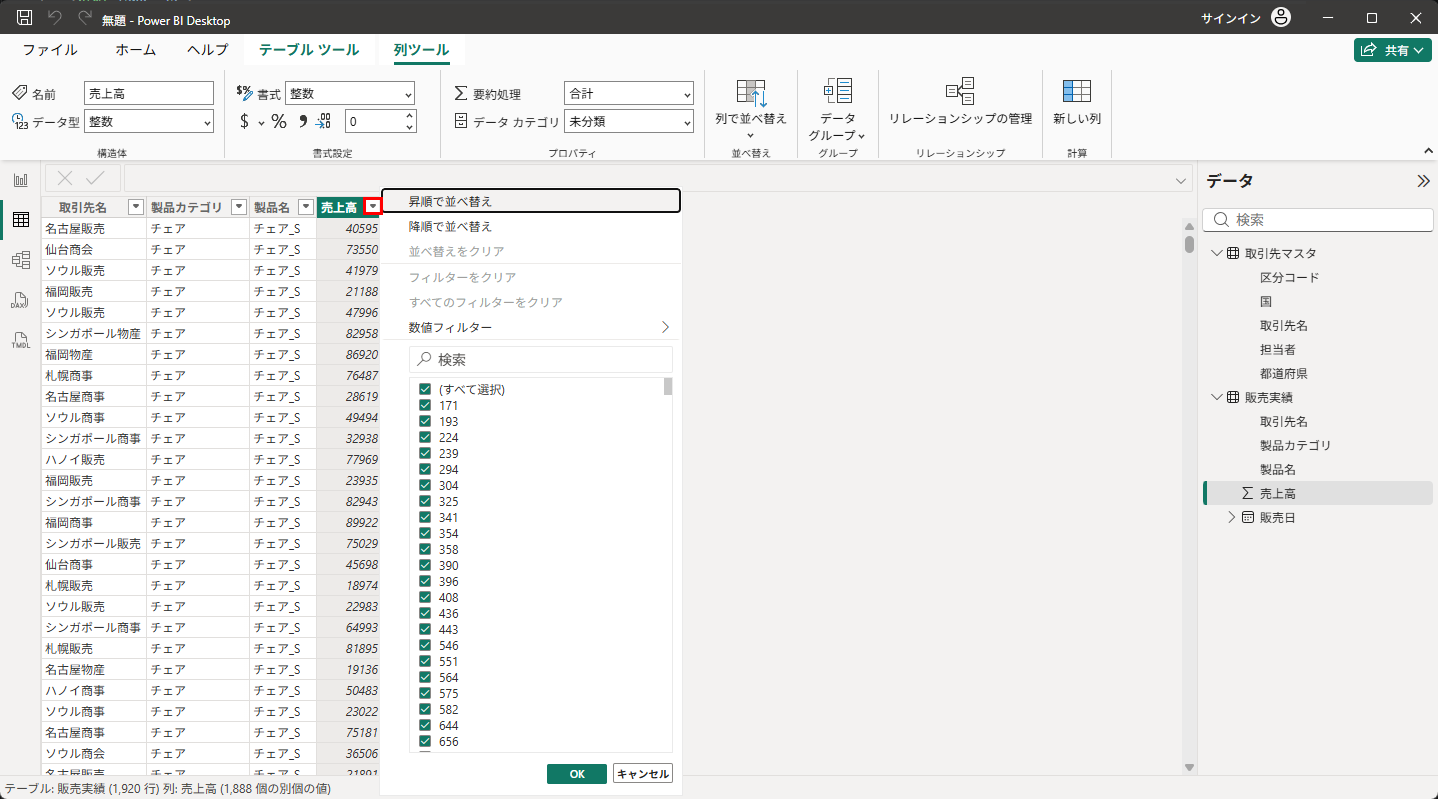Viewport: 1438px width, 799px height.
Task: Uncheck the 171 value checkbox
Action: [x=425, y=405]
